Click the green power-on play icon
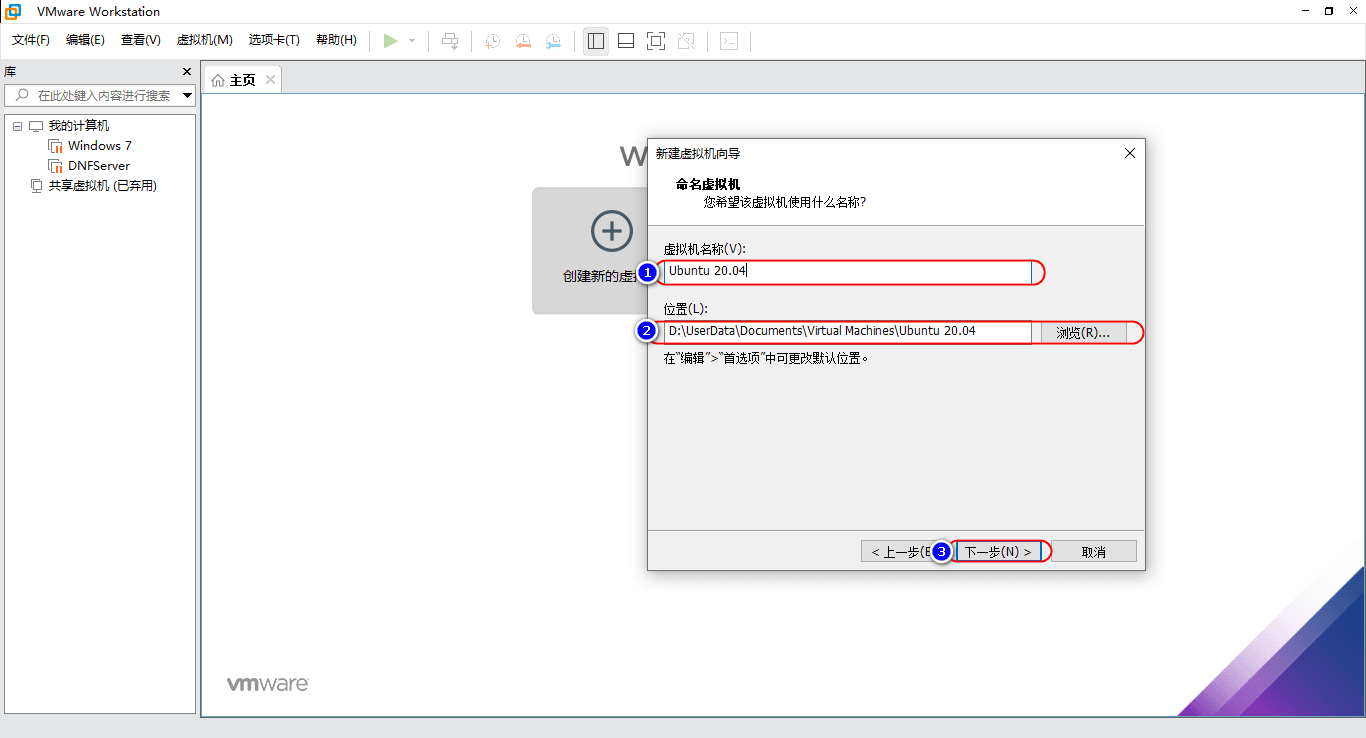This screenshot has height=738, width=1366. [390, 41]
